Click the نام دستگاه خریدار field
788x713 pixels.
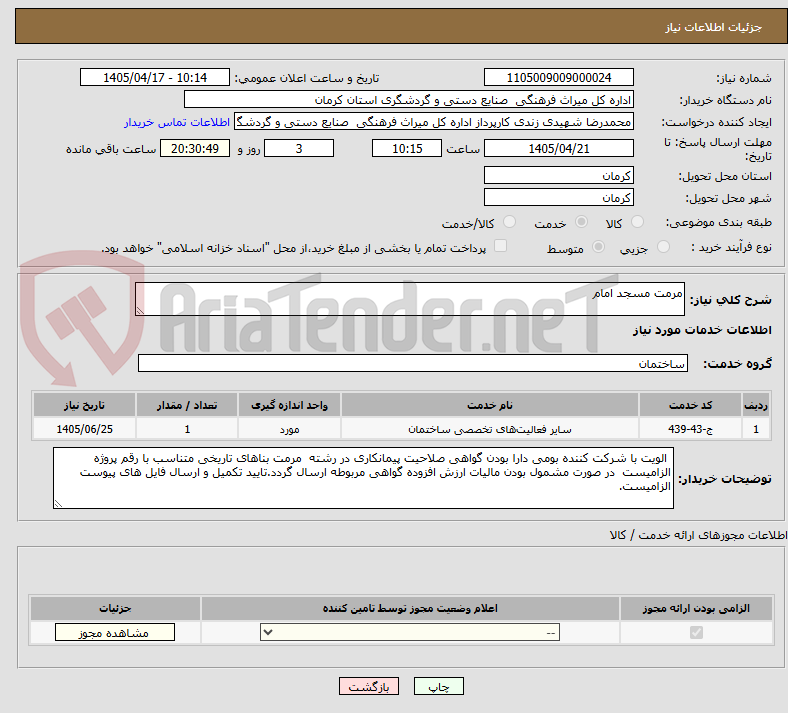409,99
